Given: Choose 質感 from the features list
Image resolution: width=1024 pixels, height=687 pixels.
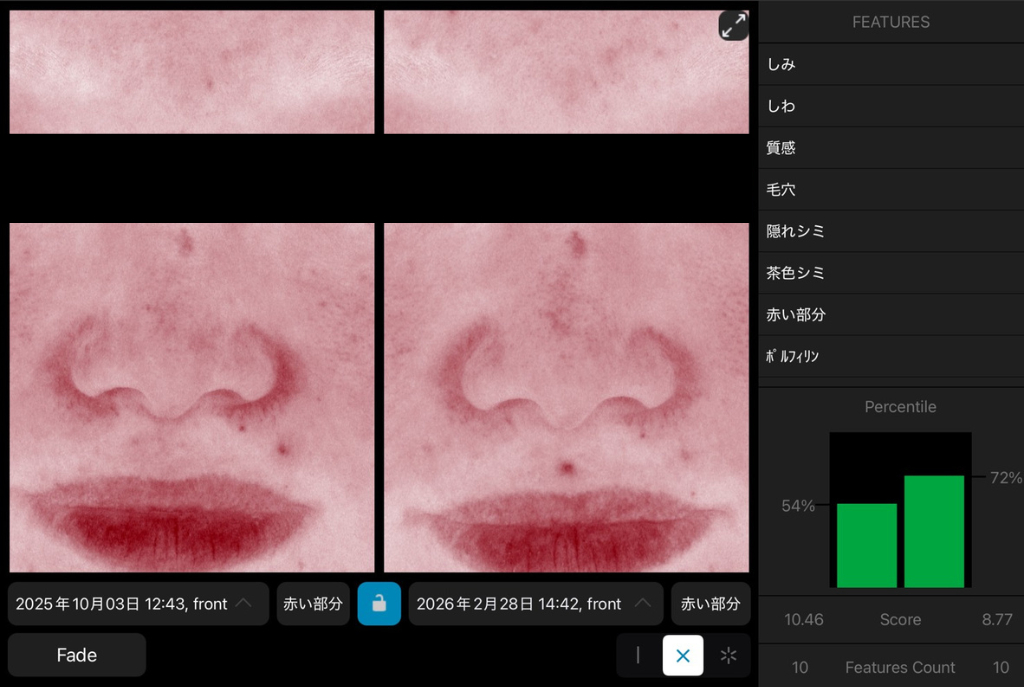Looking at the screenshot, I should (x=890, y=148).
